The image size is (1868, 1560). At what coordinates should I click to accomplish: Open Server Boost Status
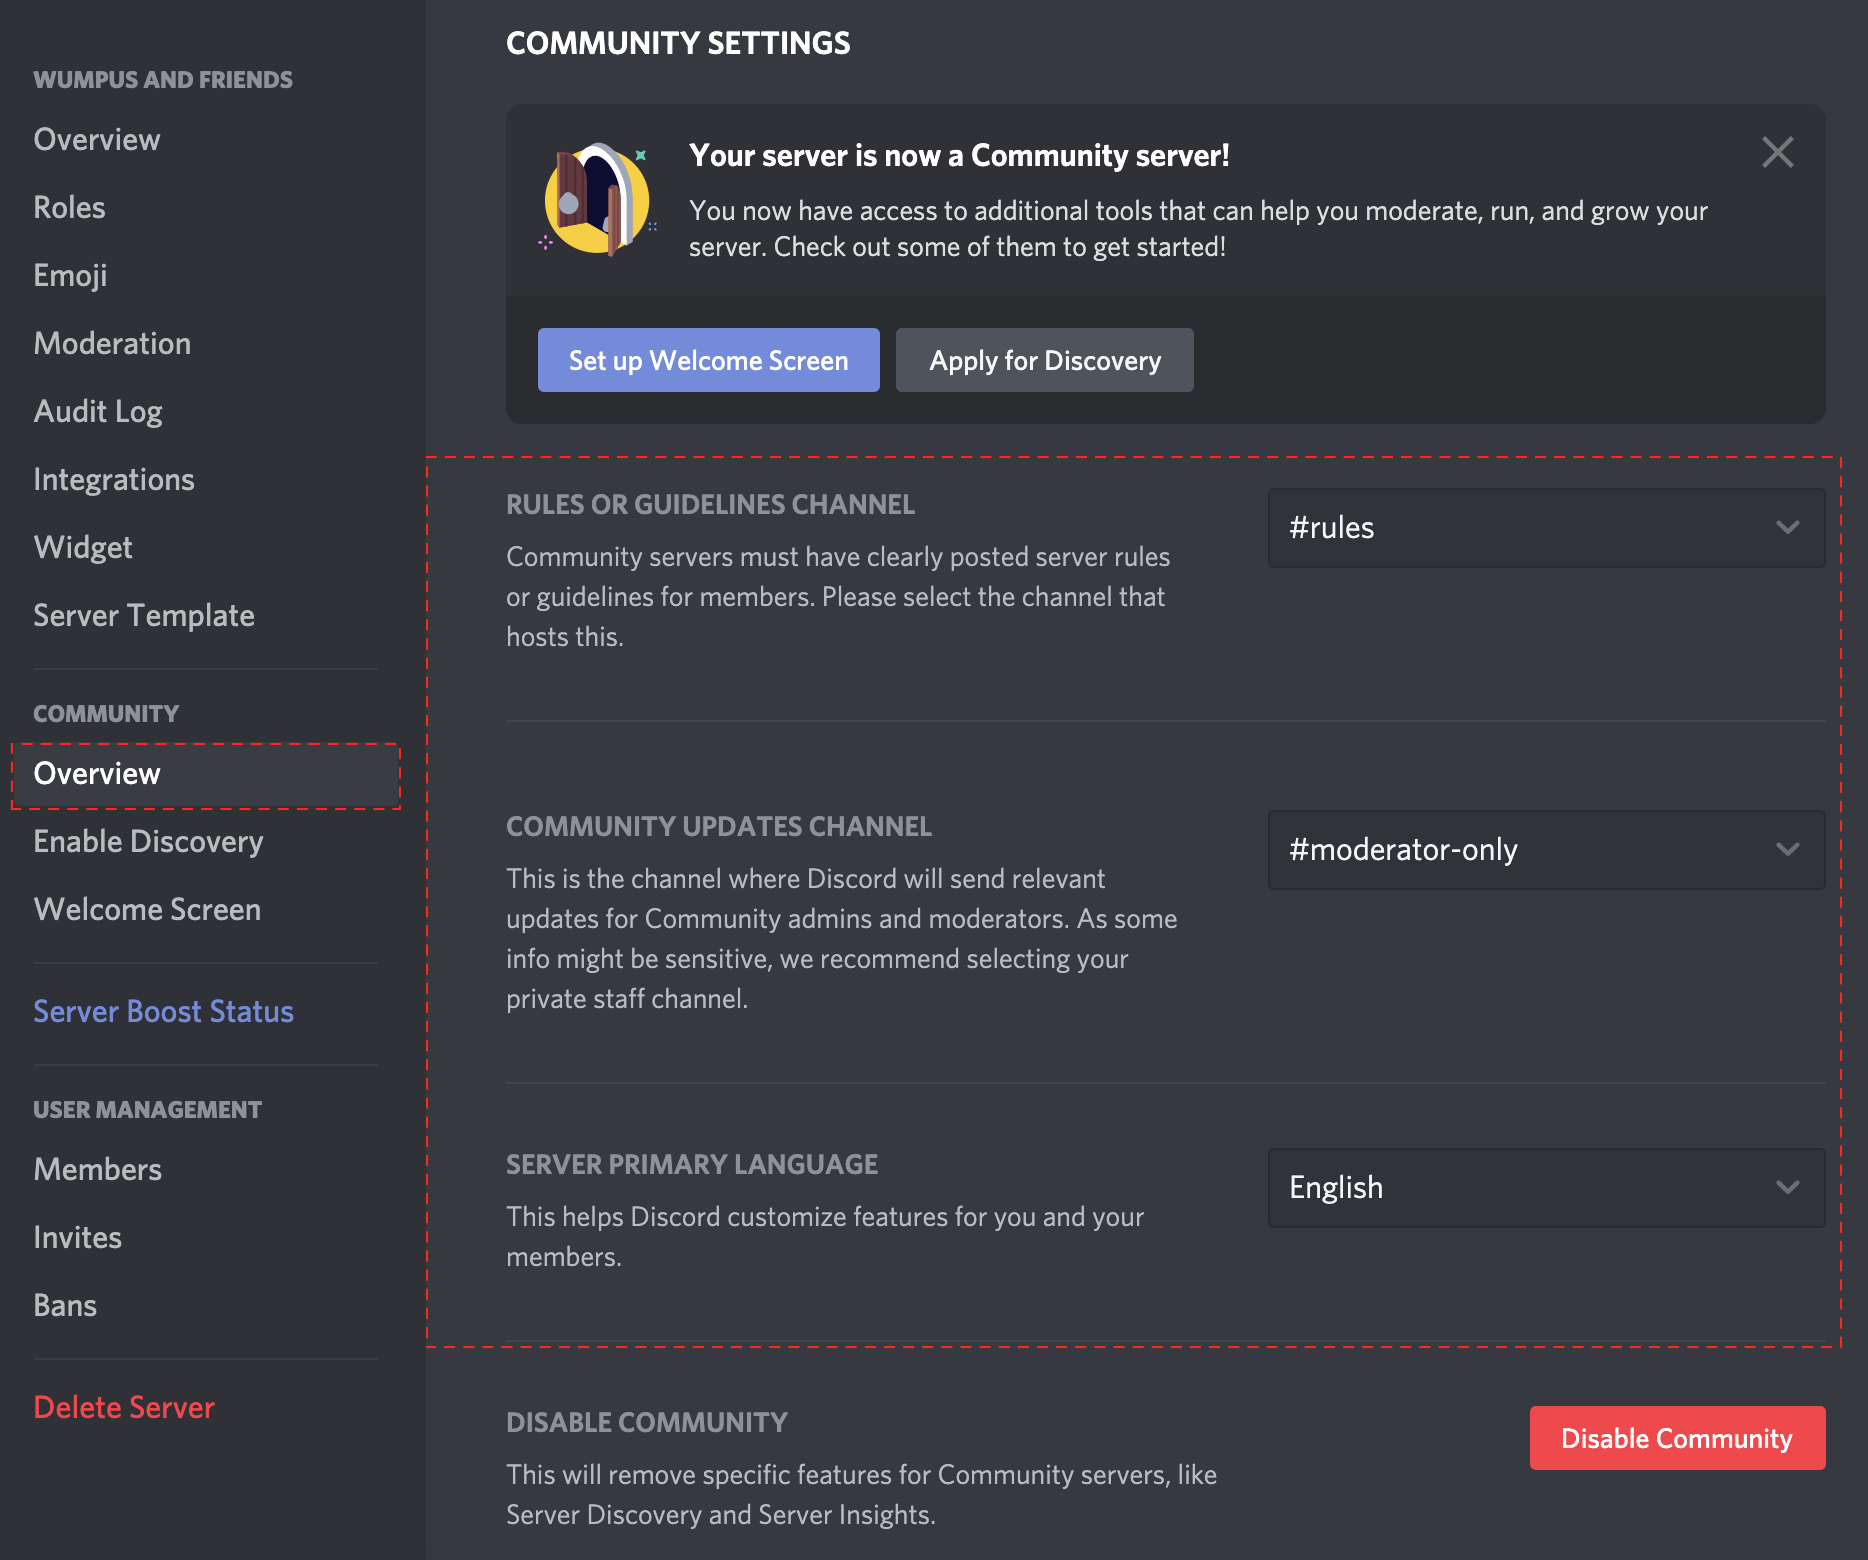tap(163, 1011)
